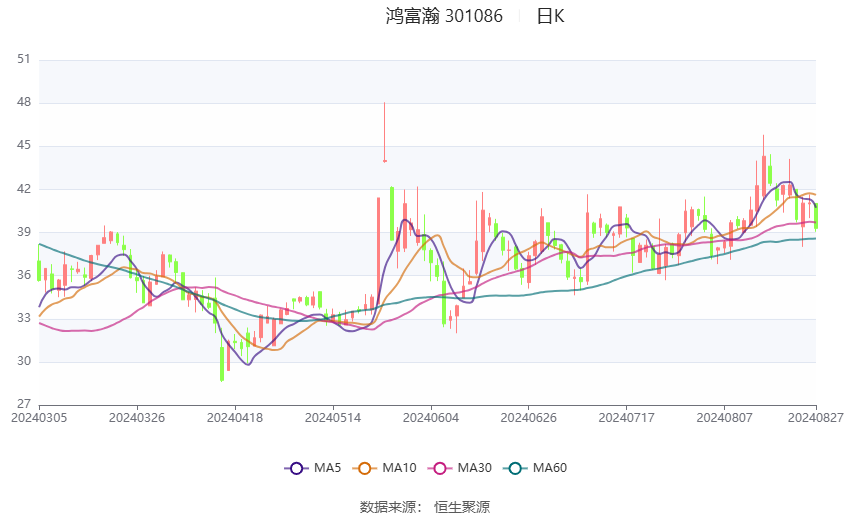Click x-axis date label 20240827
Viewport: 850px width, 517px height.
pyautogui.click(x=816, y=418)
